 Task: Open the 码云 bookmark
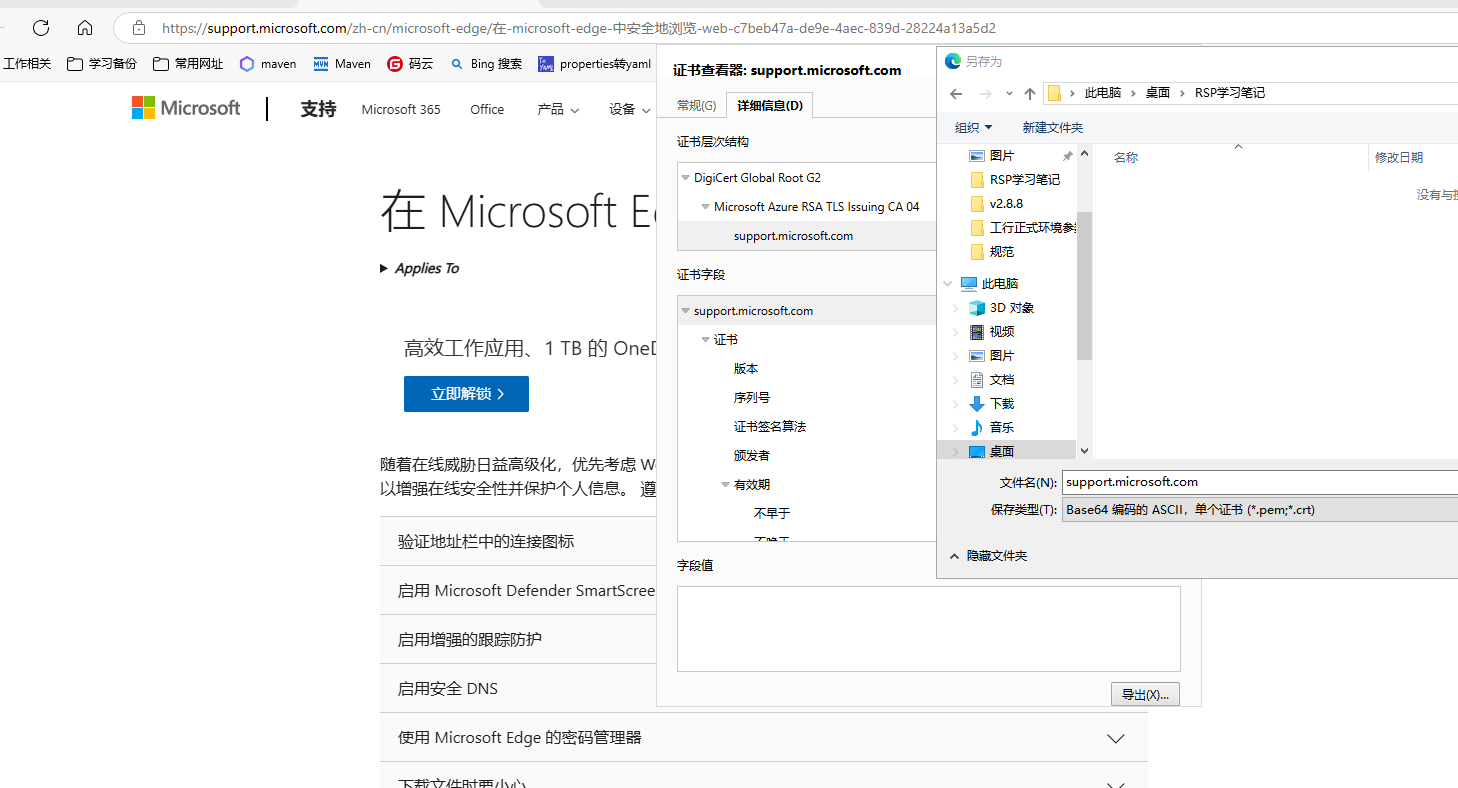(x=410, y=64)
